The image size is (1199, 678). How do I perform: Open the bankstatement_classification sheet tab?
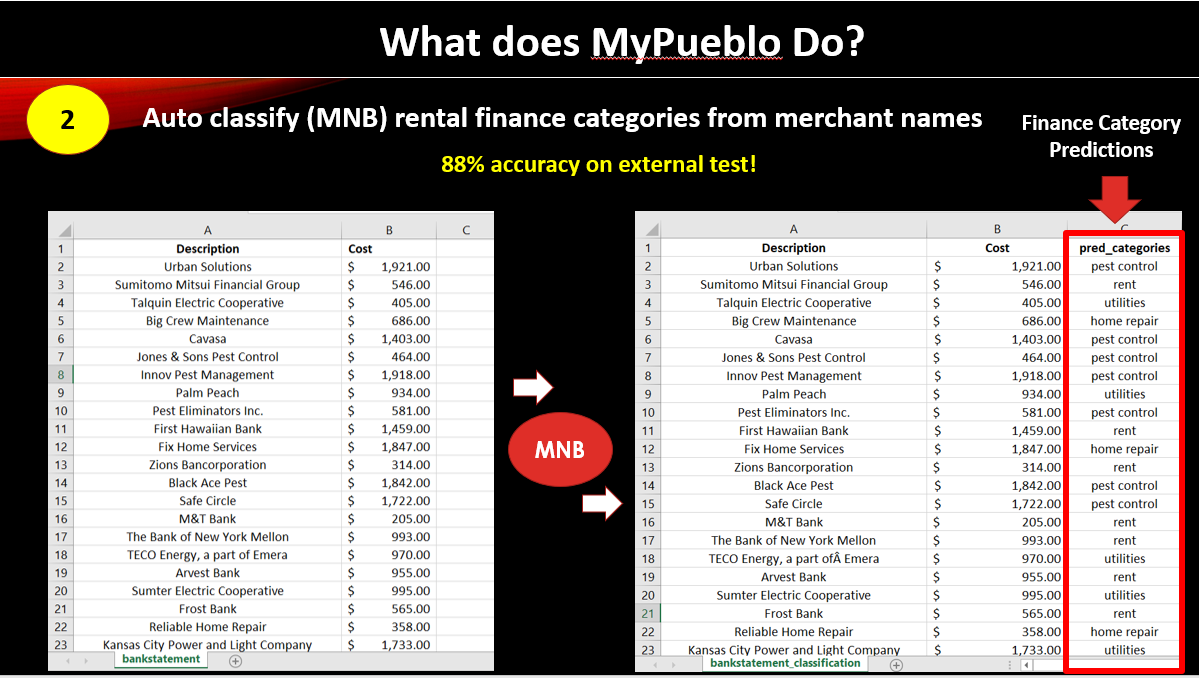tap(785, 663)
